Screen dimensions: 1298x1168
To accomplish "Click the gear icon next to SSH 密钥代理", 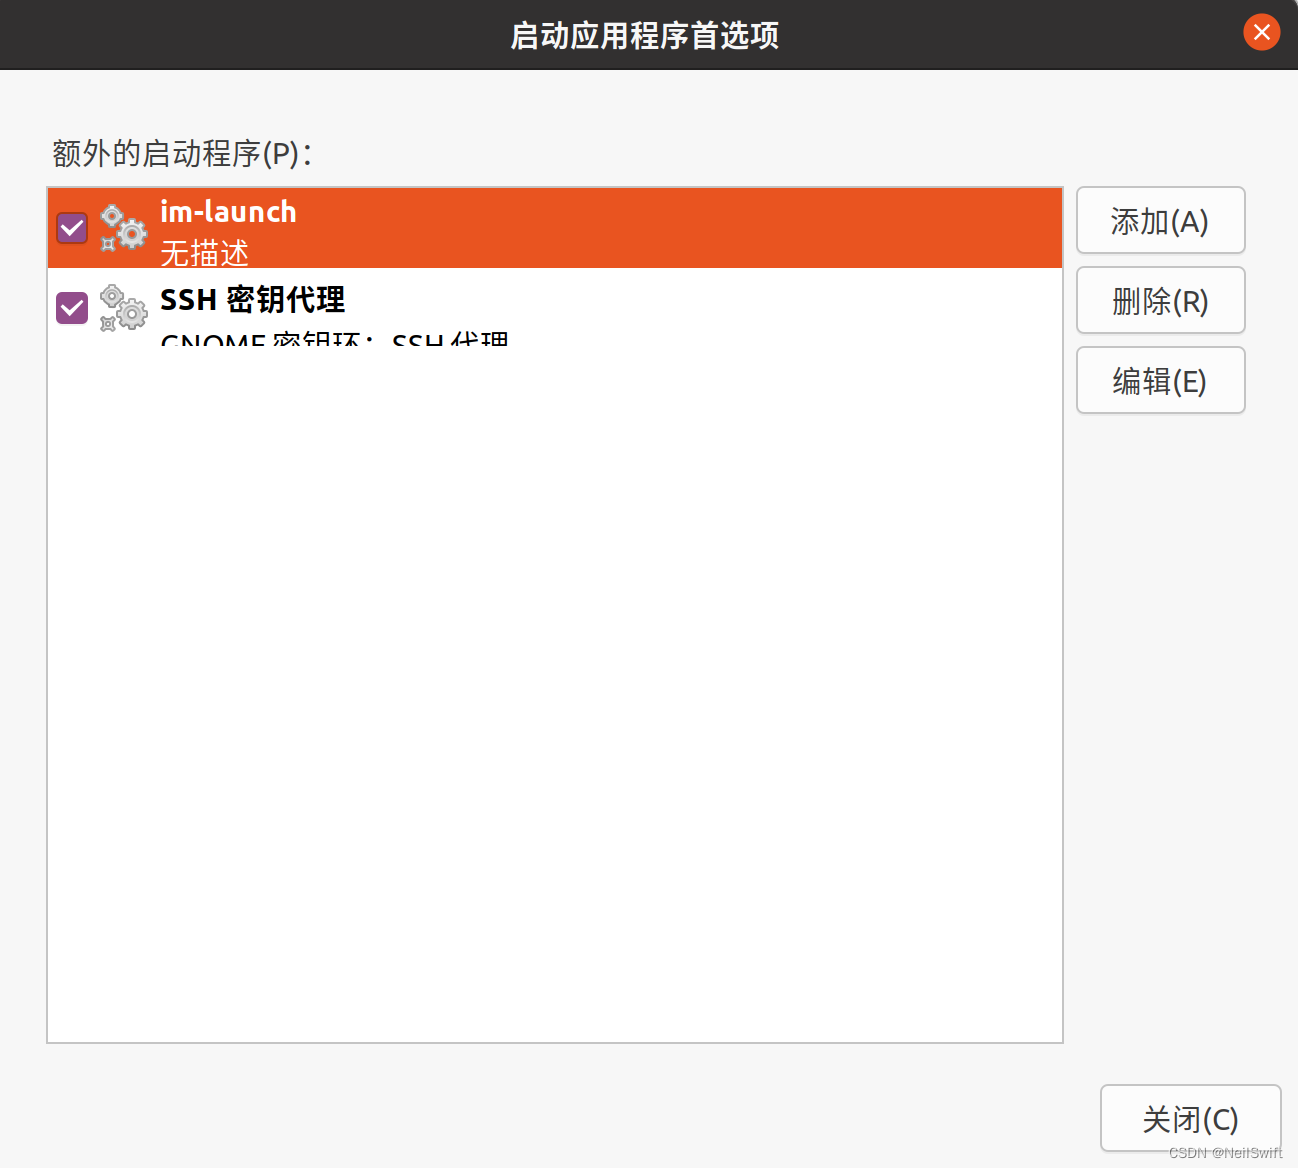I will click(122, 309).
